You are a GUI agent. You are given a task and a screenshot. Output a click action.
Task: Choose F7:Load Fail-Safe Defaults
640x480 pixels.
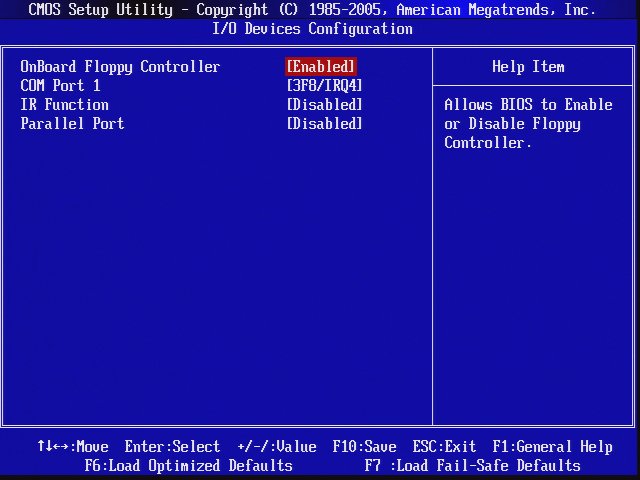pos(472,466)
